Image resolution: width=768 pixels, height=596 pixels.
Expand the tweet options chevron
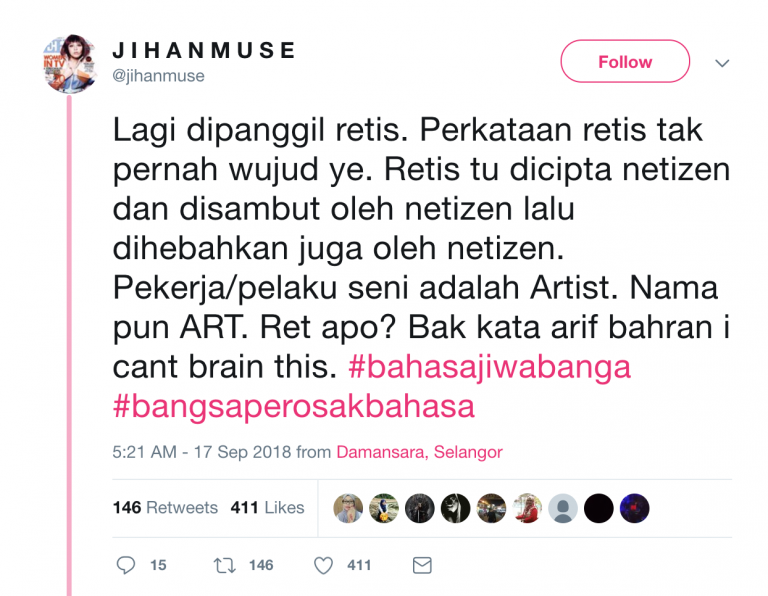click(722, 63)
